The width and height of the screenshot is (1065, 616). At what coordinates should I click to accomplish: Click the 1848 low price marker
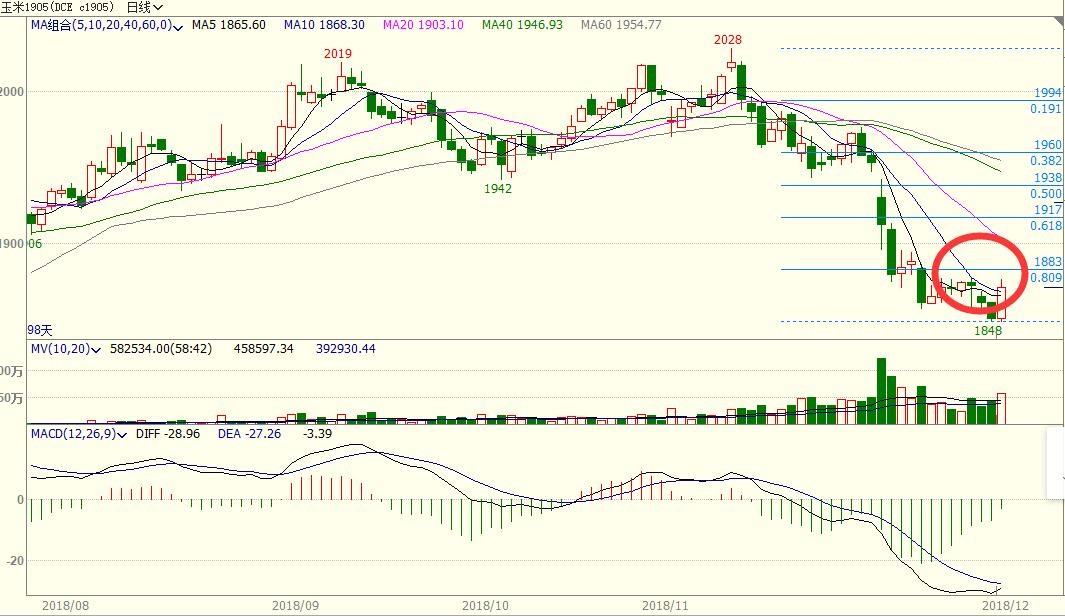coord(988,330)
